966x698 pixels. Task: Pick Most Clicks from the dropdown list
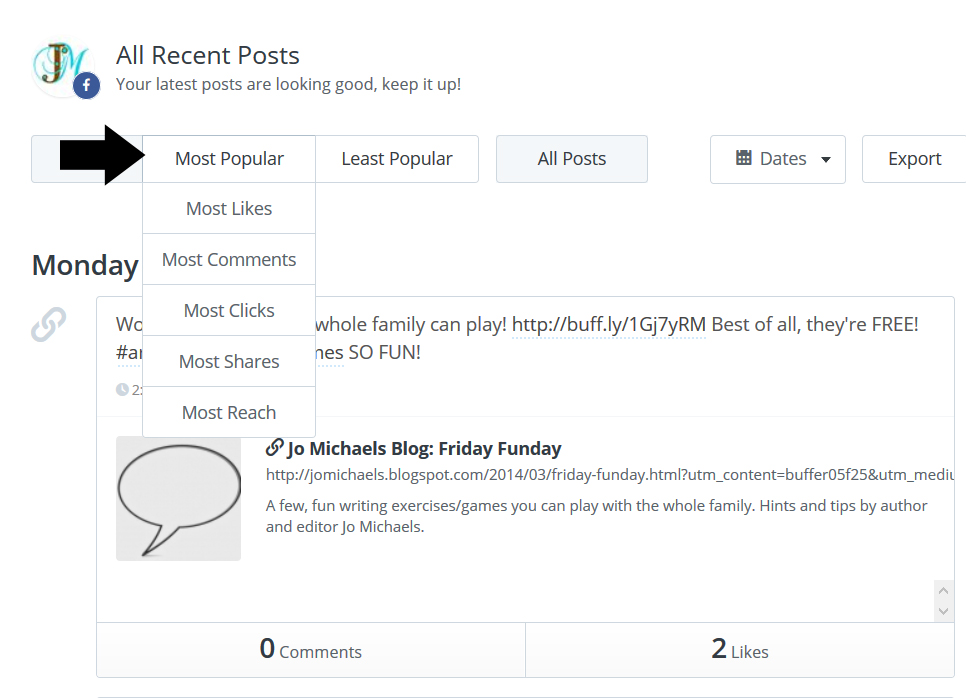click(229, 311)
